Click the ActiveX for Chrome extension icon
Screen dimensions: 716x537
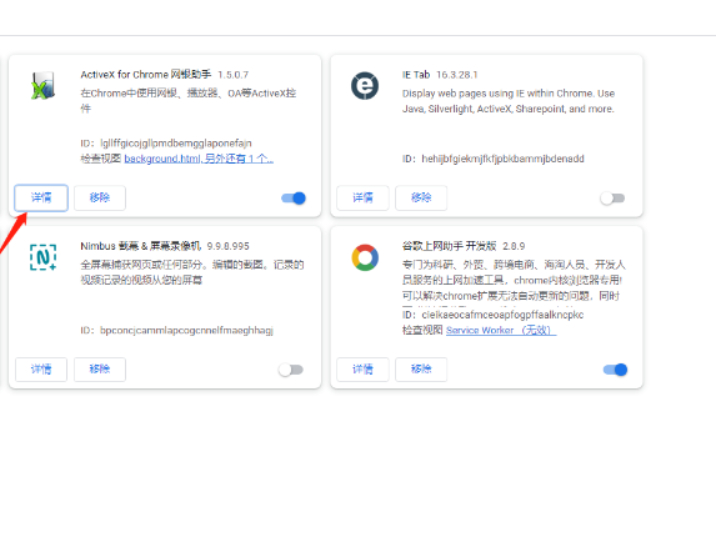coord(43,85)
